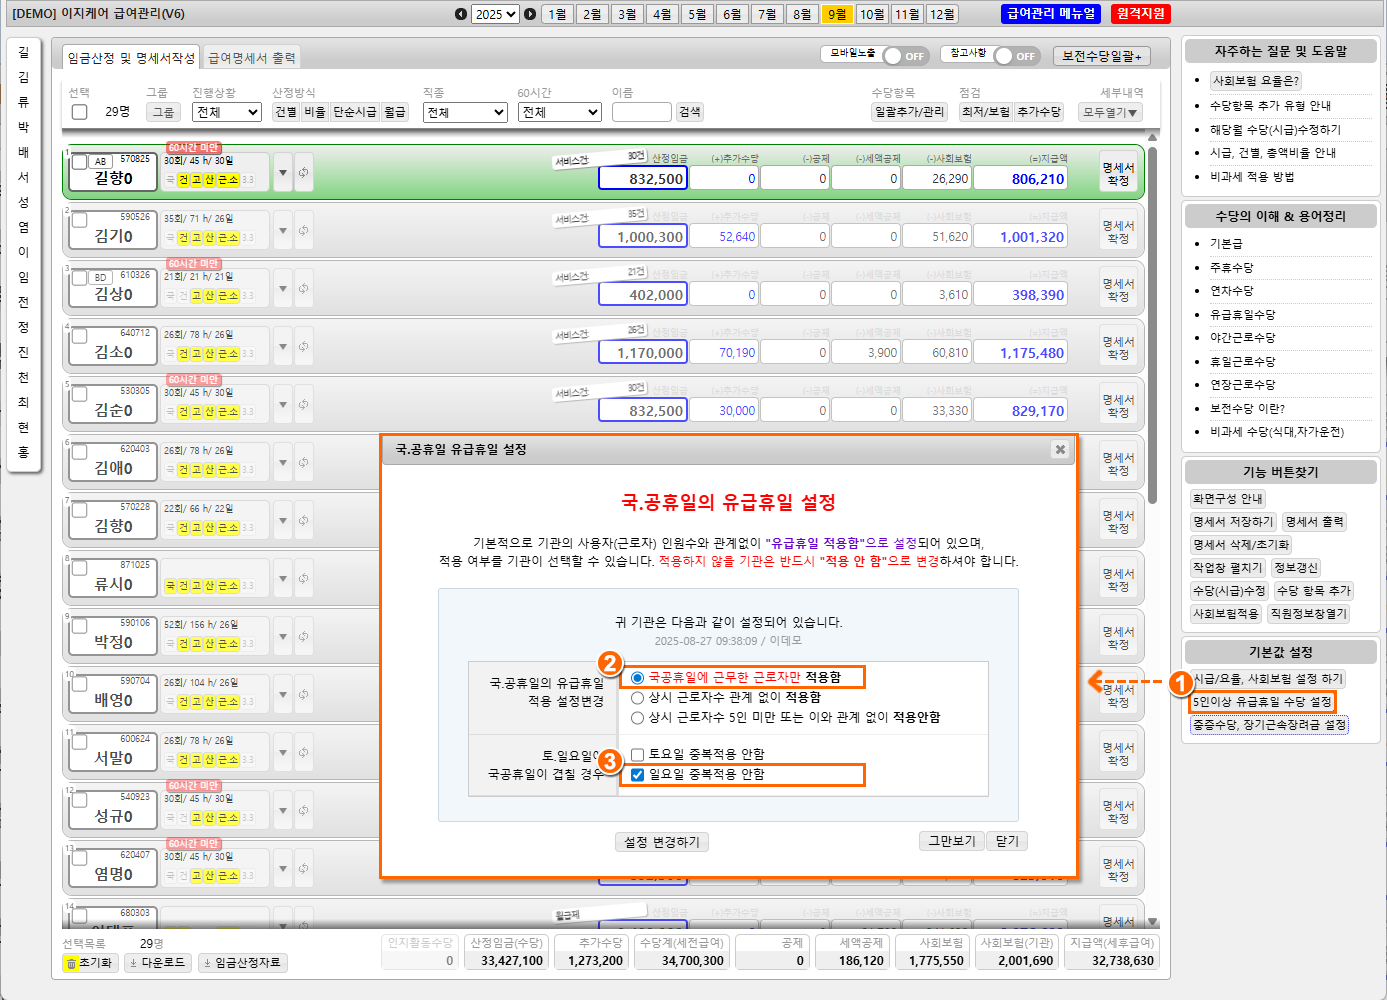Download the 임금산정자료 file

[x=243, y=963]
